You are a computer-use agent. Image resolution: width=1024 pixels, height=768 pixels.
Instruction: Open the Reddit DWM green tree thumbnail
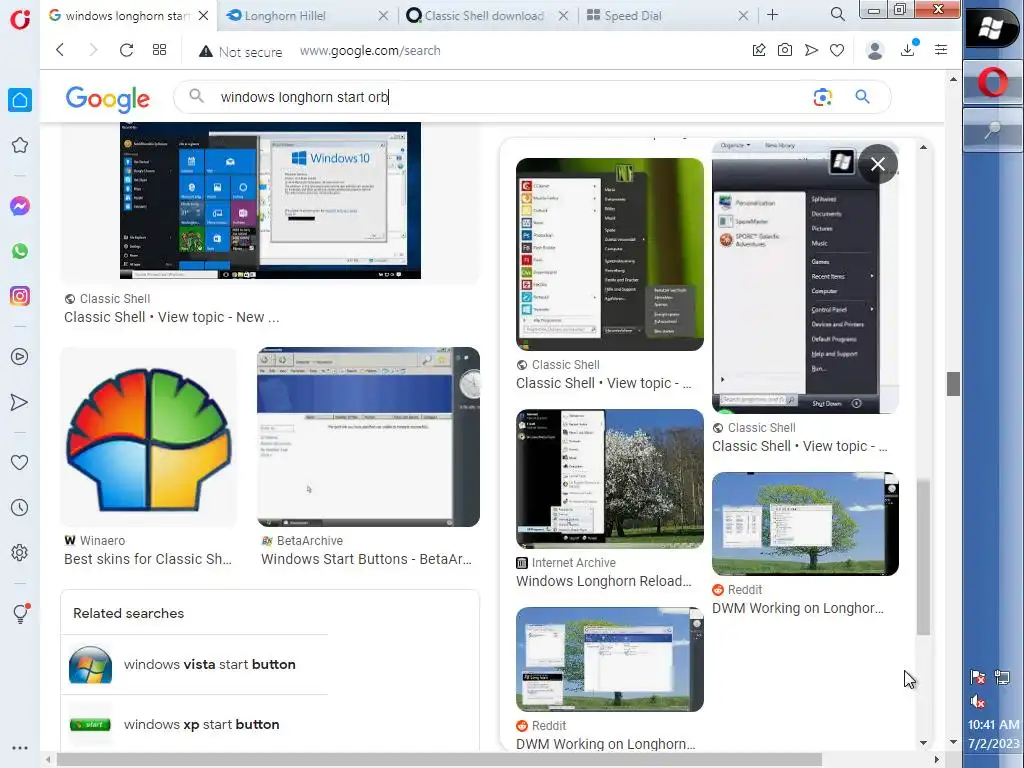(805, 524)
